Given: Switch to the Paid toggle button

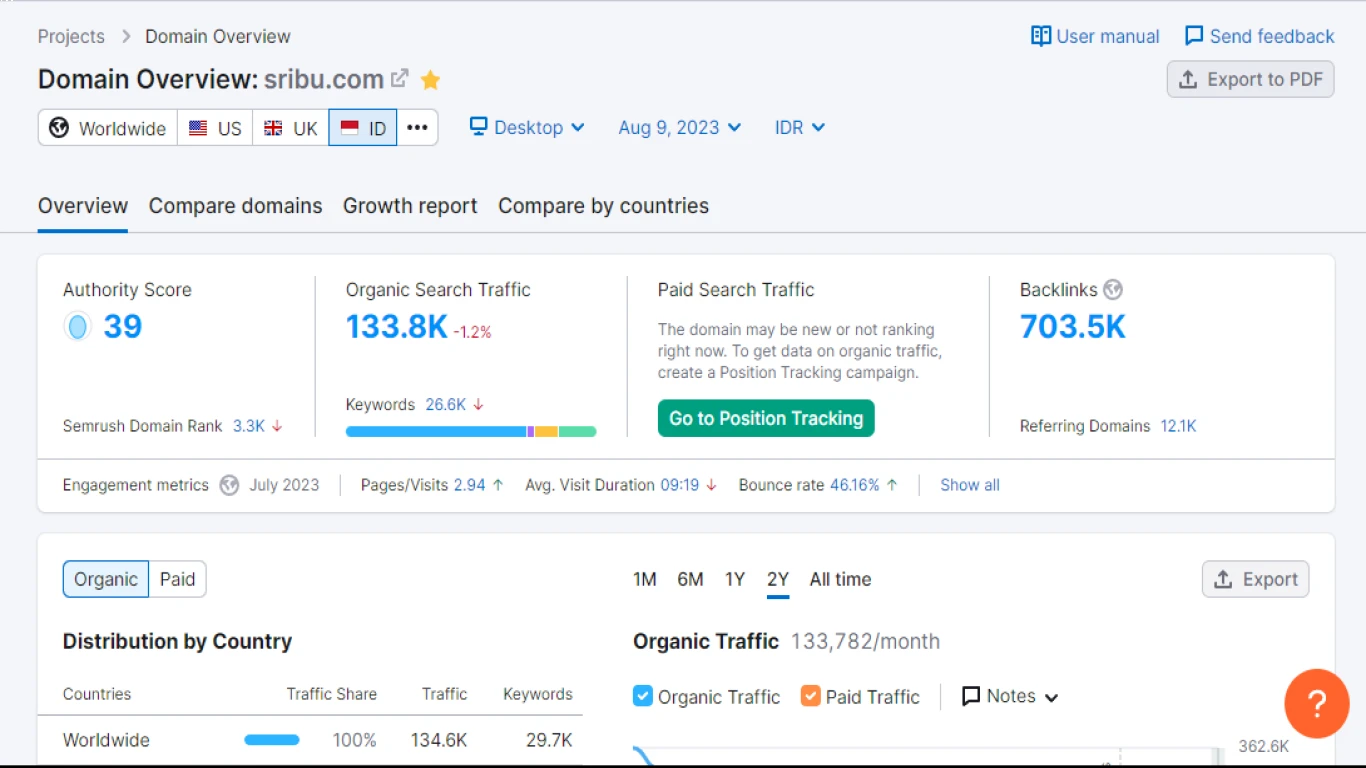Looking at the screenshot, I should tap(178, 579).
